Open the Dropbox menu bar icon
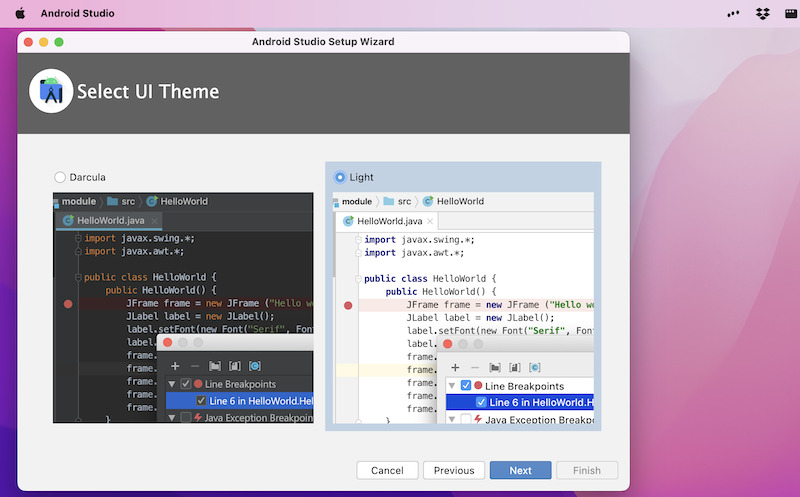 point(763,14)
